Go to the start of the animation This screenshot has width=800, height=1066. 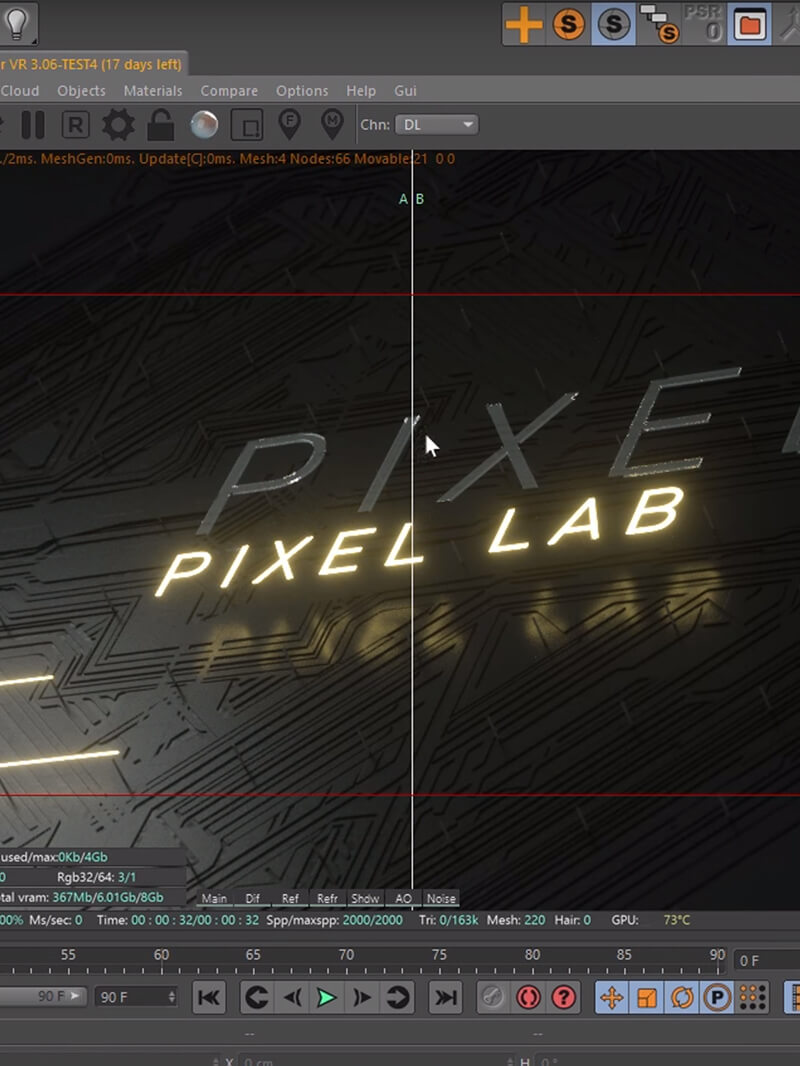(x=208, y=997)
